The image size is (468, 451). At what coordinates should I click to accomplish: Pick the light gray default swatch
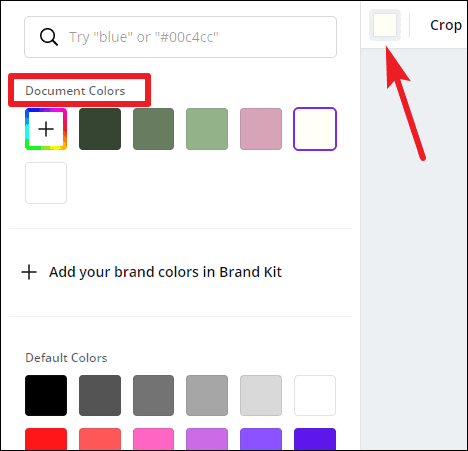(261, 395)
